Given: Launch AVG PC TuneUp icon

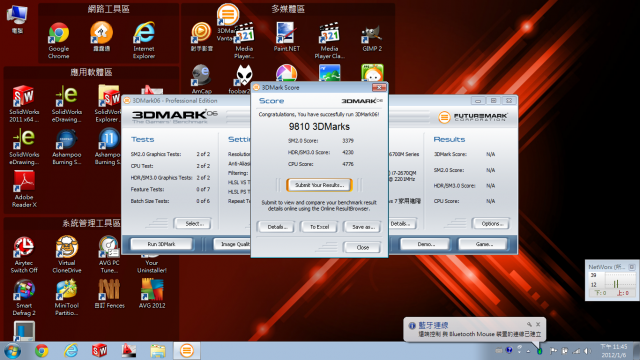Looking at the screenshot, I should point(109,255).
